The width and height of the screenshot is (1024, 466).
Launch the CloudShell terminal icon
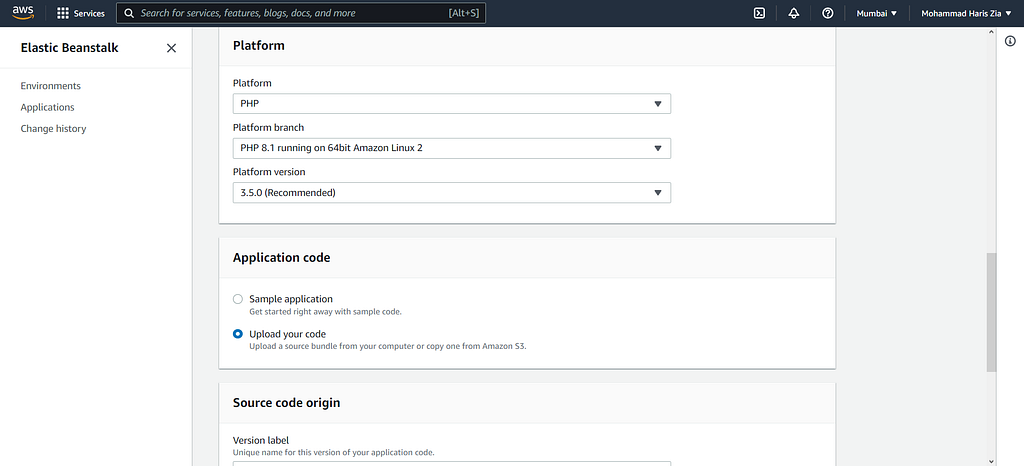coord(759,13)
